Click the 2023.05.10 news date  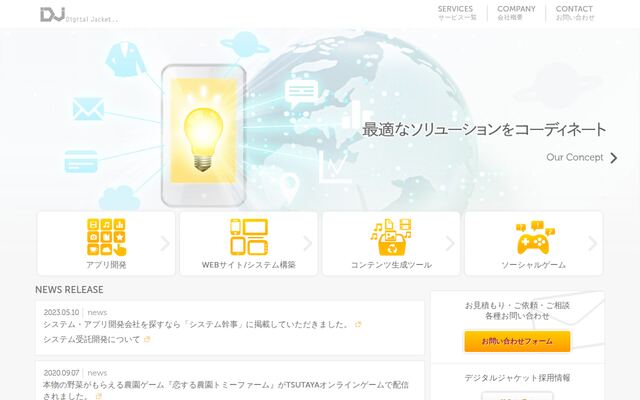tap(61, 313)
